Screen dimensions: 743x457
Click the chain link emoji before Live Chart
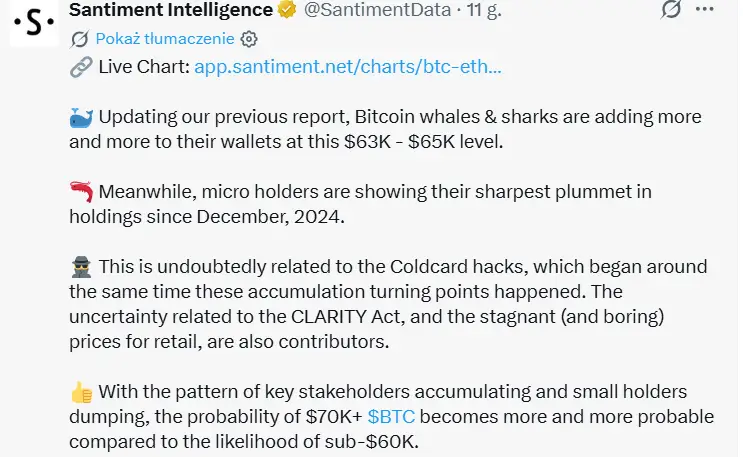[x=81, y=67]
